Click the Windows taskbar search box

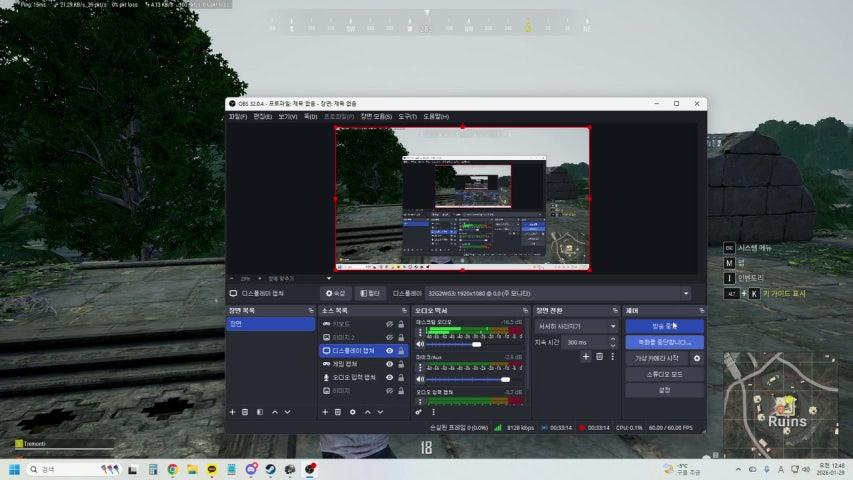[60, 469]
